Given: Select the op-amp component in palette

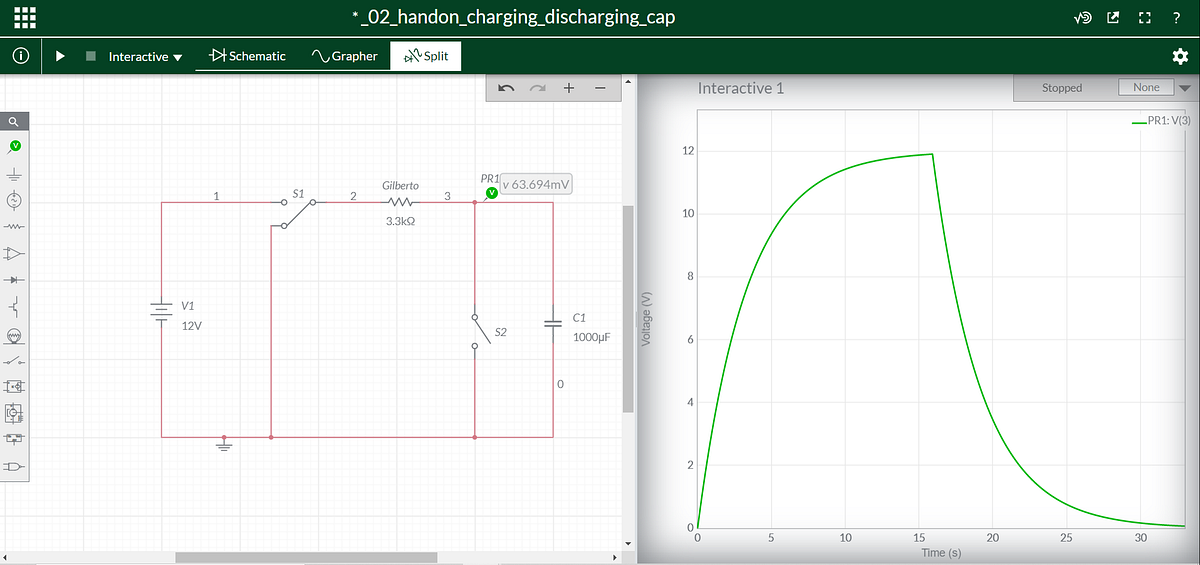Looking at the screenshot, I should 14,253.
